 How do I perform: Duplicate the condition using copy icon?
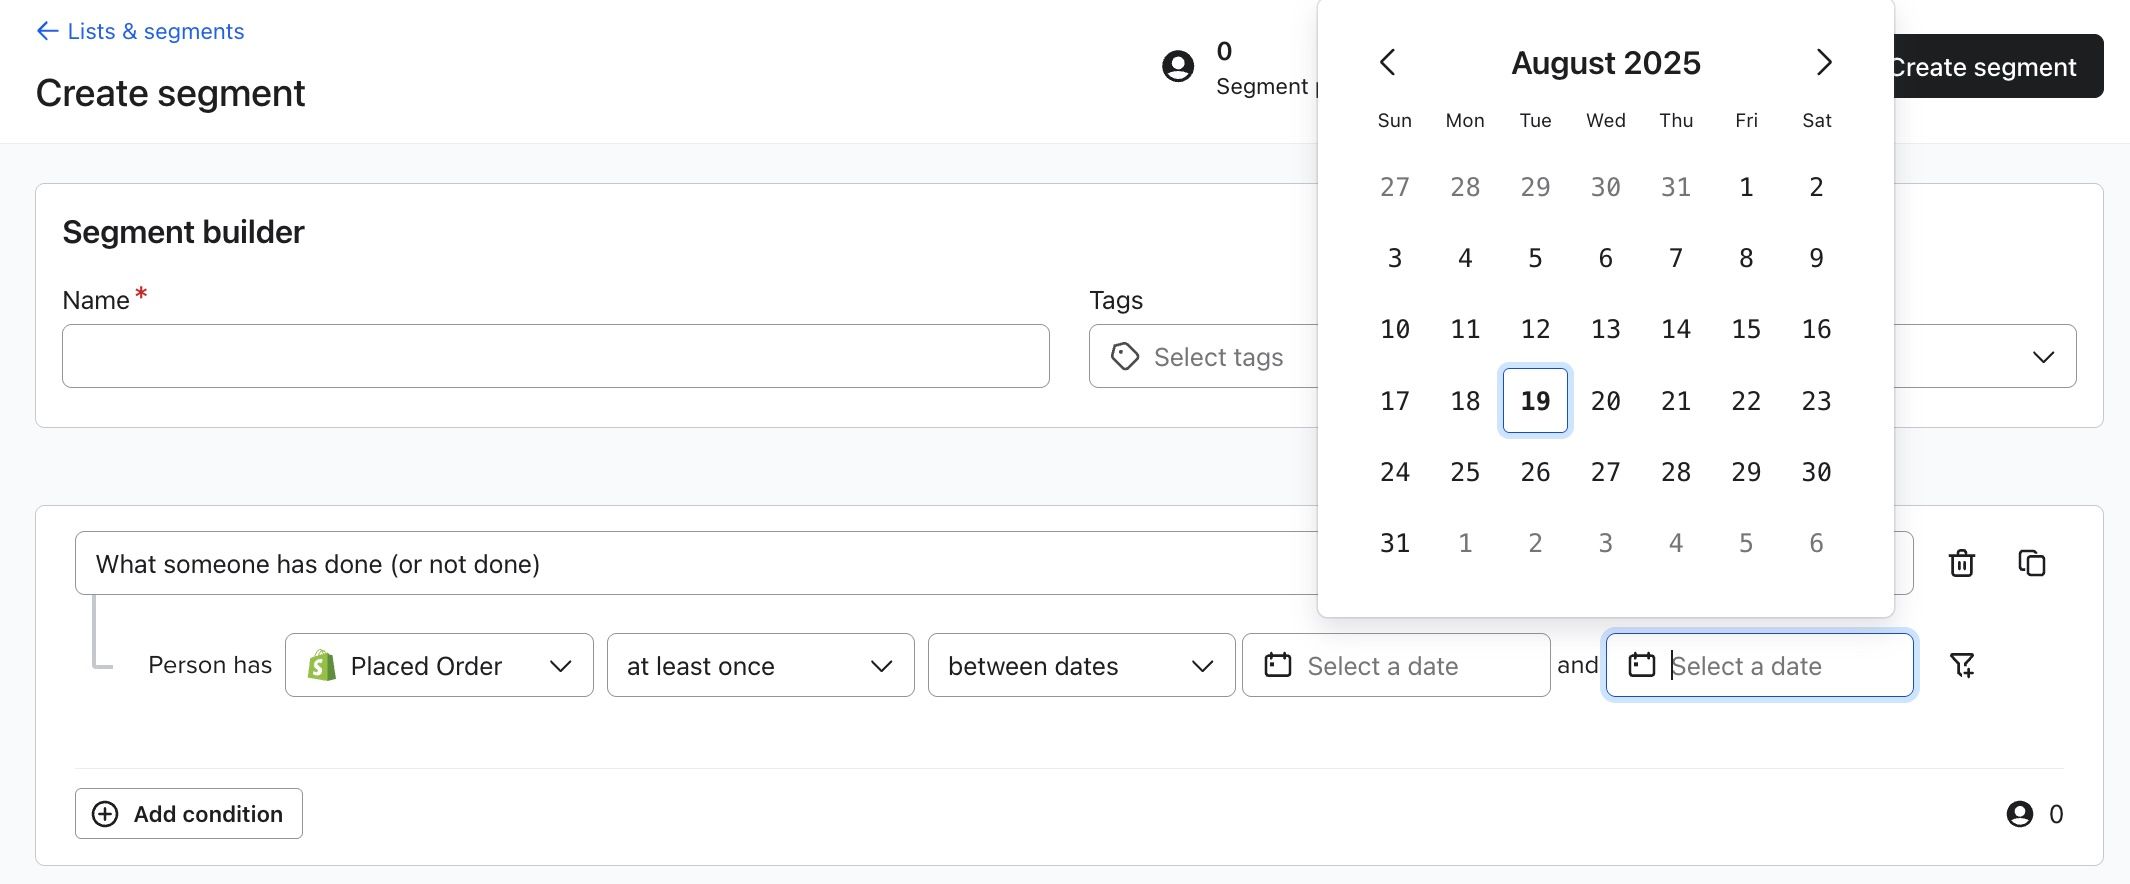2032,564
